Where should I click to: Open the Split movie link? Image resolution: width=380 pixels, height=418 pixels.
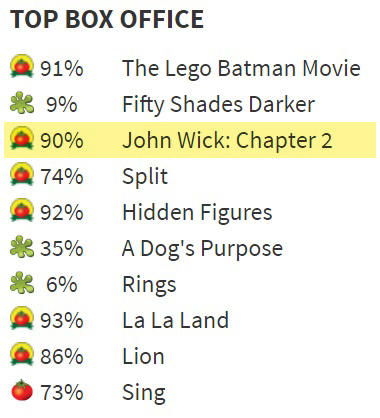(145, 177)
